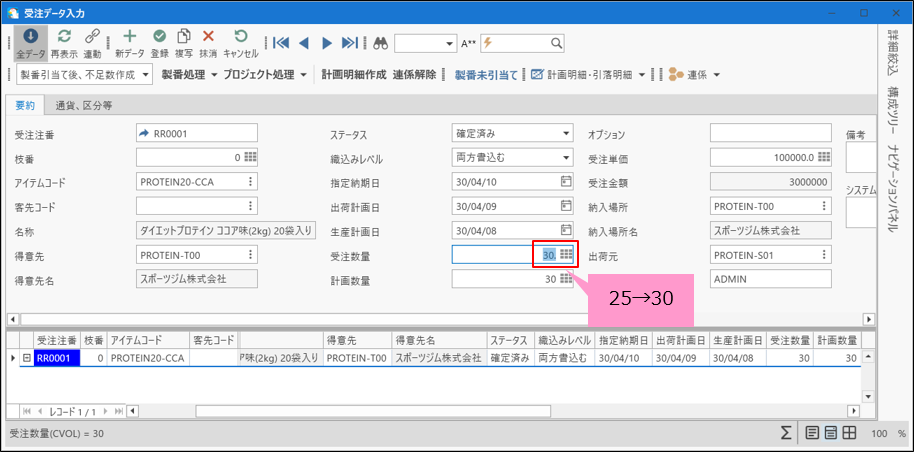Open the ステータス combo box

tap(565, 133)
